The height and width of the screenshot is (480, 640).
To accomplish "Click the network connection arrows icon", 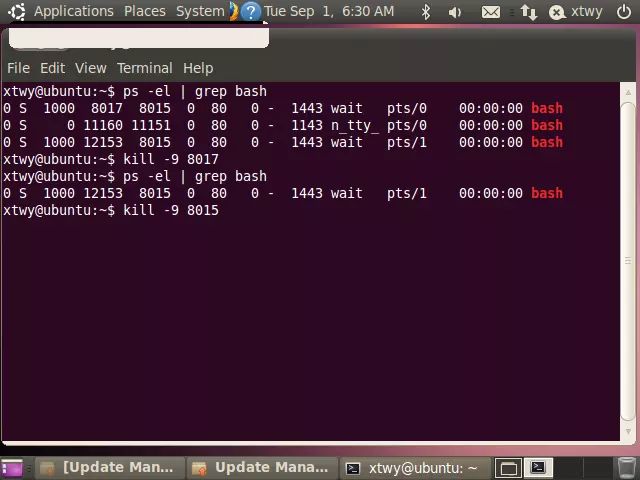I will [528, 12].
